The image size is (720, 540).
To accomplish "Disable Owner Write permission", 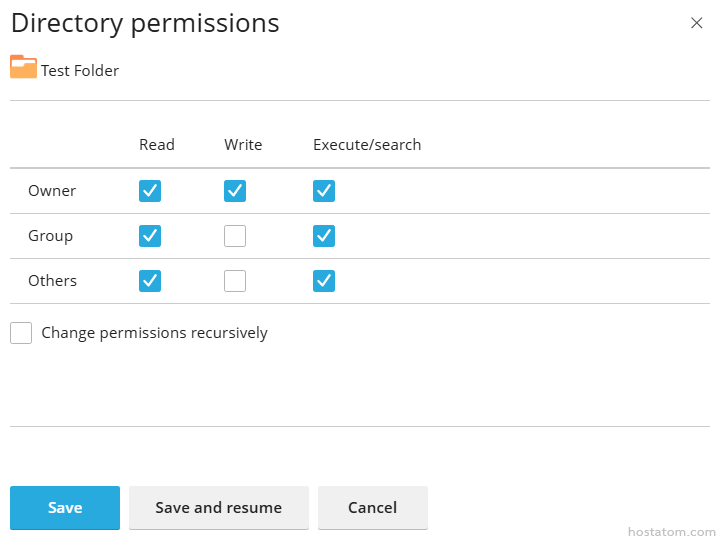I will tap(235, 191).
